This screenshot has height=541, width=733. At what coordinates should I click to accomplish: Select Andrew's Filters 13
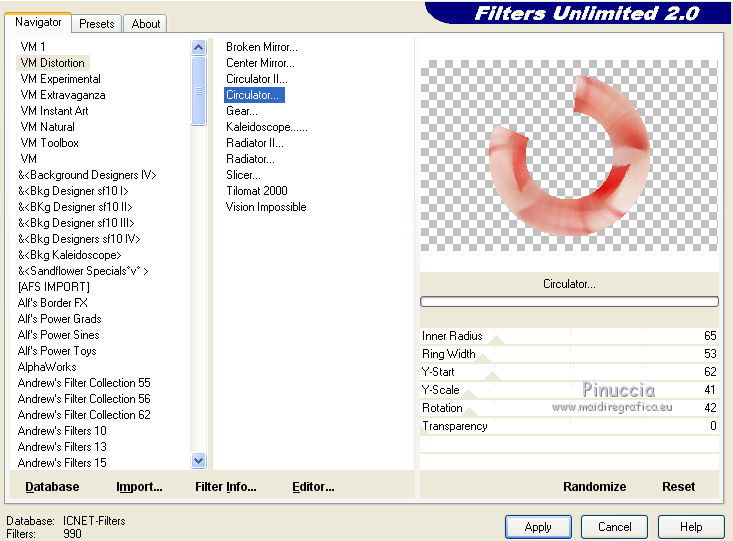click(62, 447)
